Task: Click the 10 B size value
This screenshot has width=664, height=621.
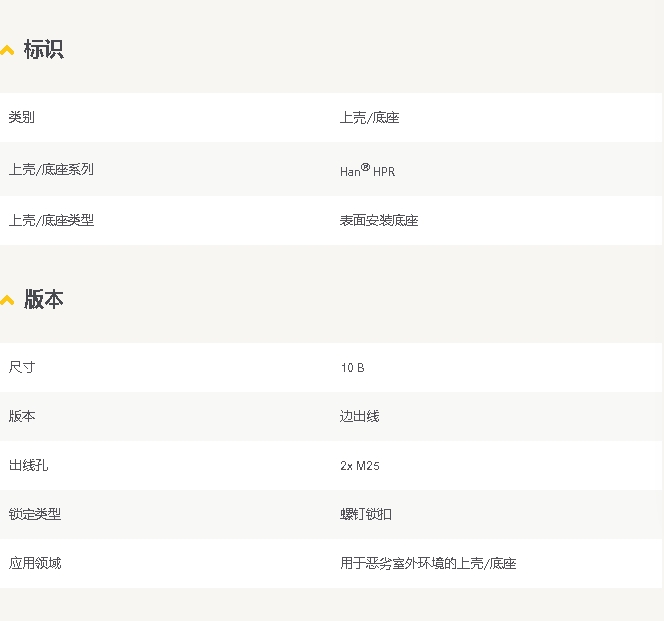Action: point(352,368)
